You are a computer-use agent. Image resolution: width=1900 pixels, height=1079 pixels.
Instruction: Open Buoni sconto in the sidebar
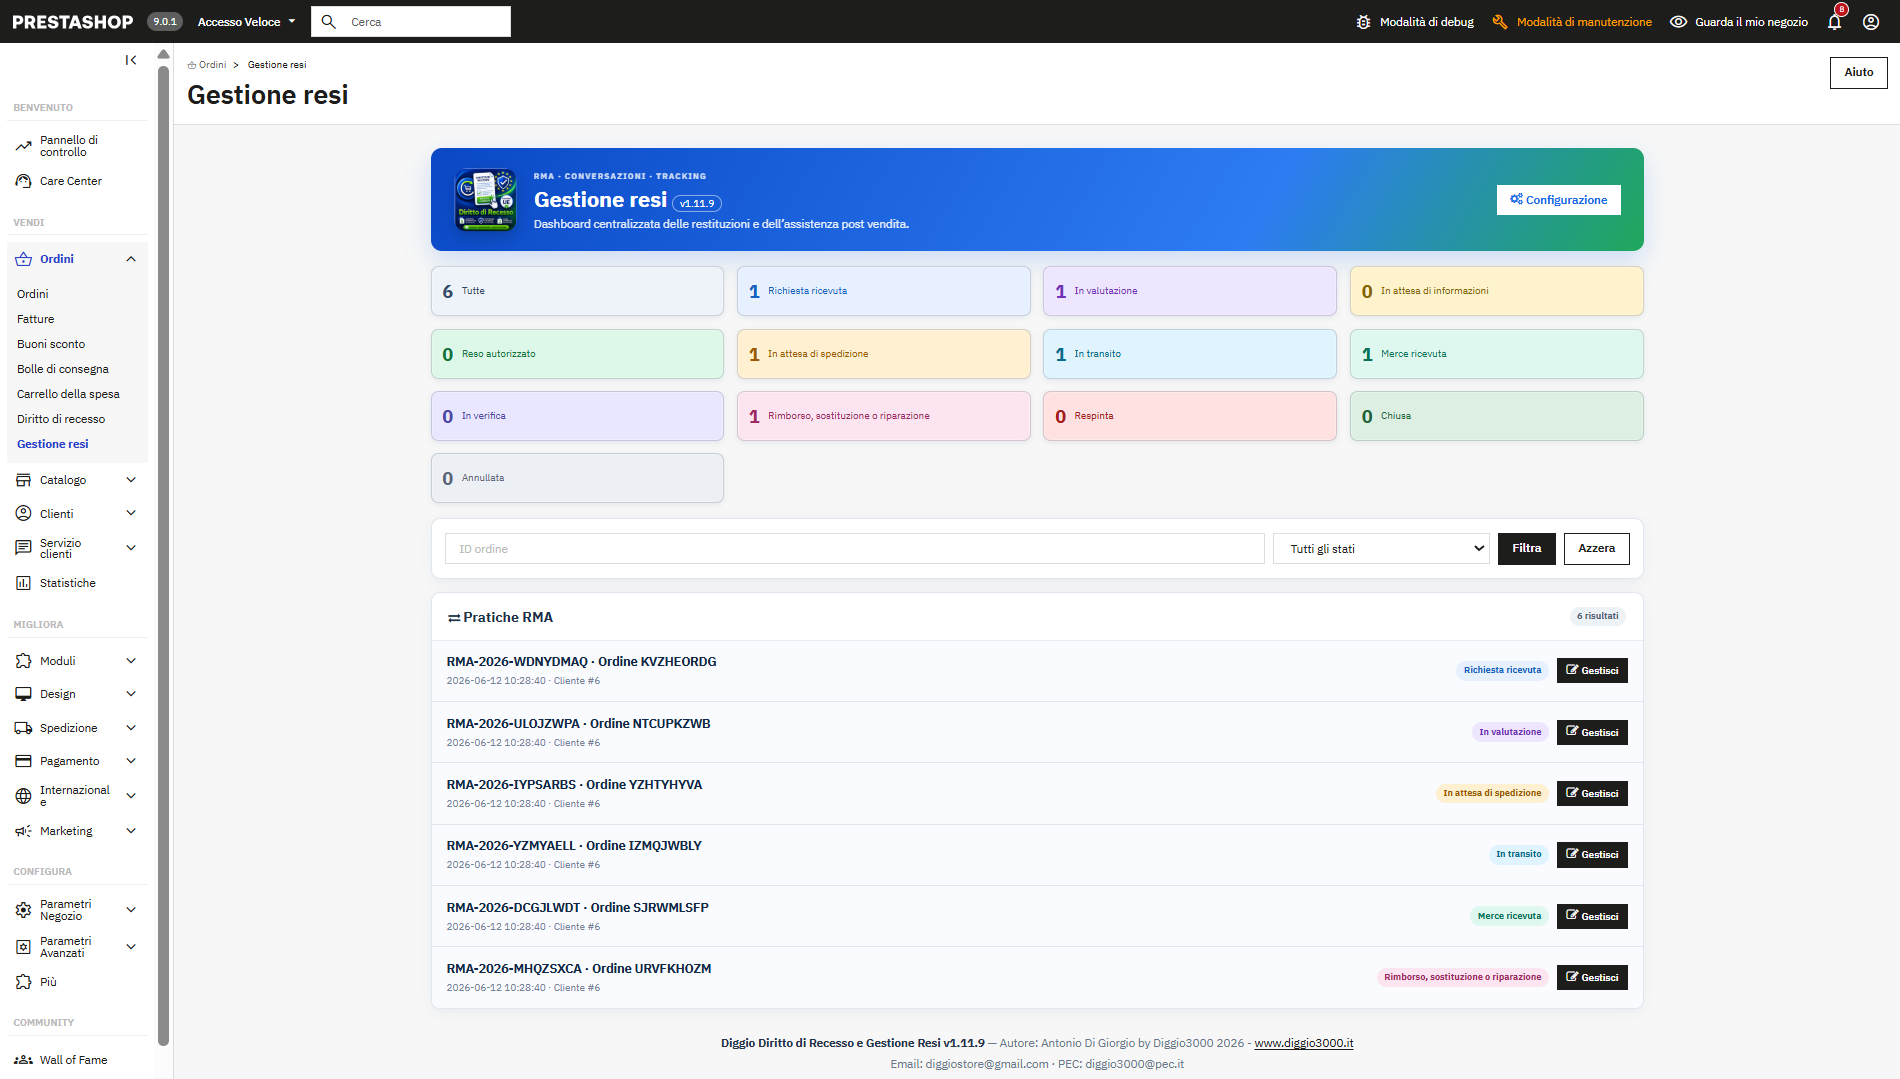51,344
